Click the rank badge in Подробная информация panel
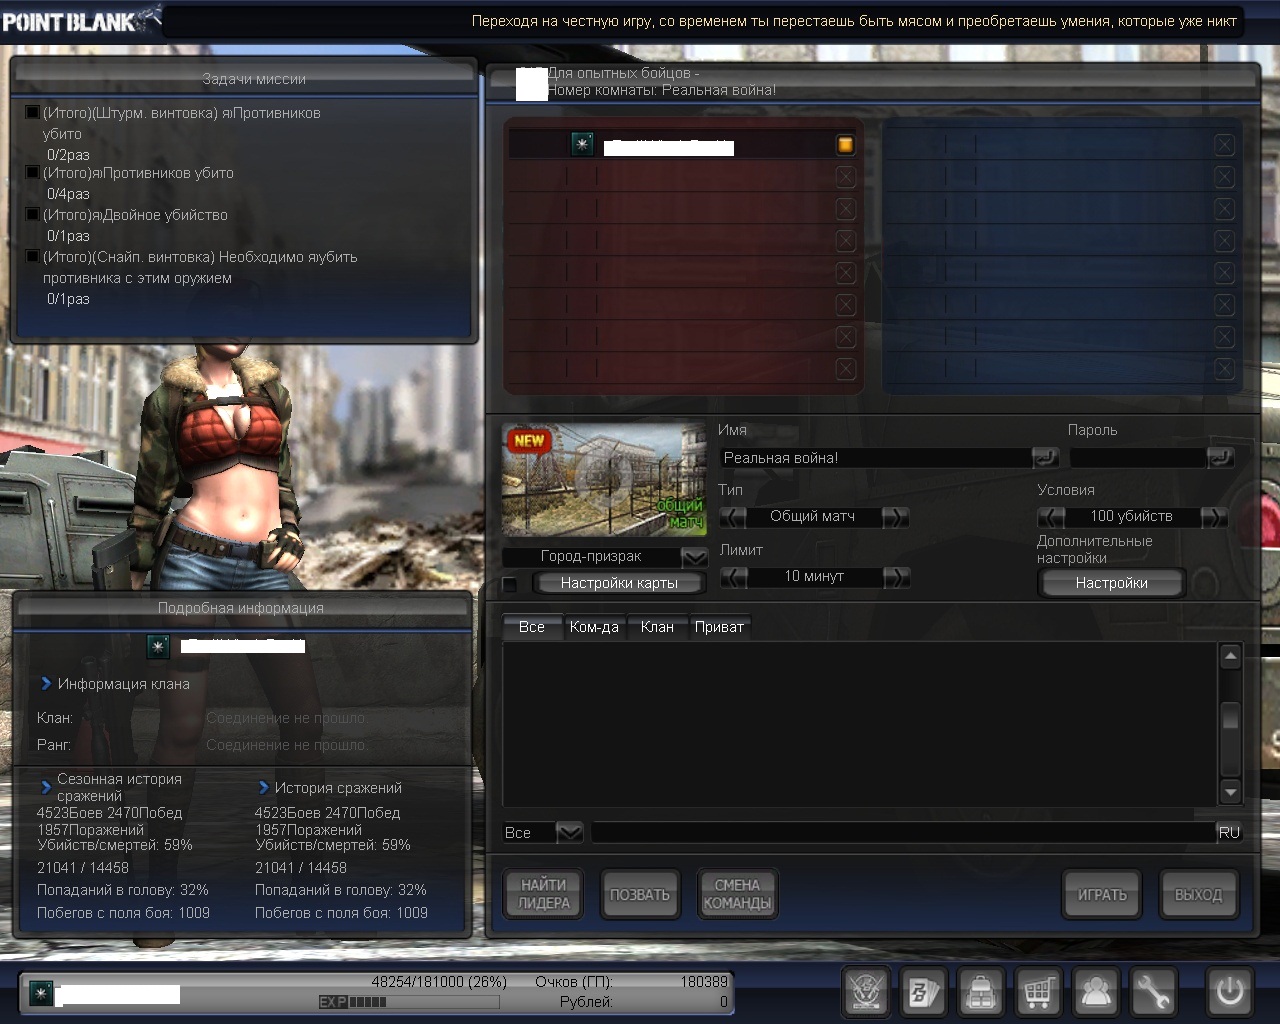Screen dimensions: 1280x1024 pyautogui.click(x=158, y=646)
